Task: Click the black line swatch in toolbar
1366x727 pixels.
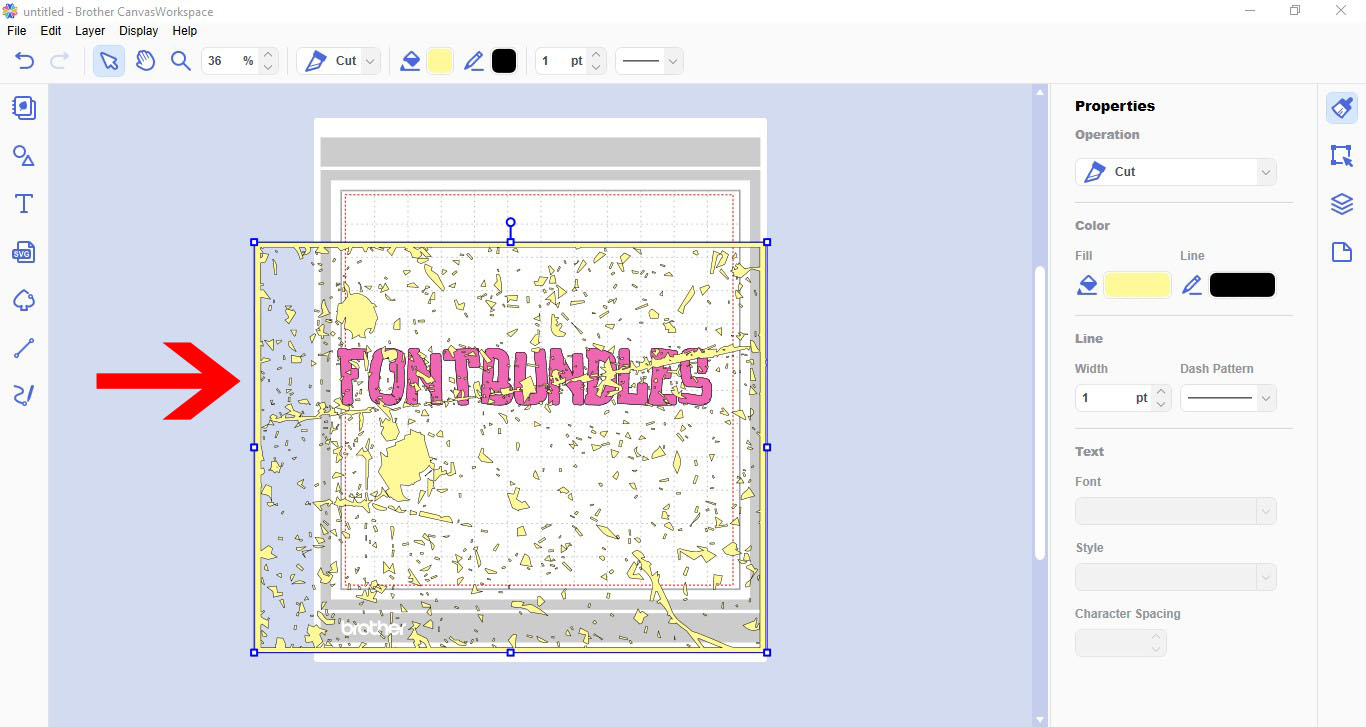Action: pyautogui.click(x=504, y=61)
